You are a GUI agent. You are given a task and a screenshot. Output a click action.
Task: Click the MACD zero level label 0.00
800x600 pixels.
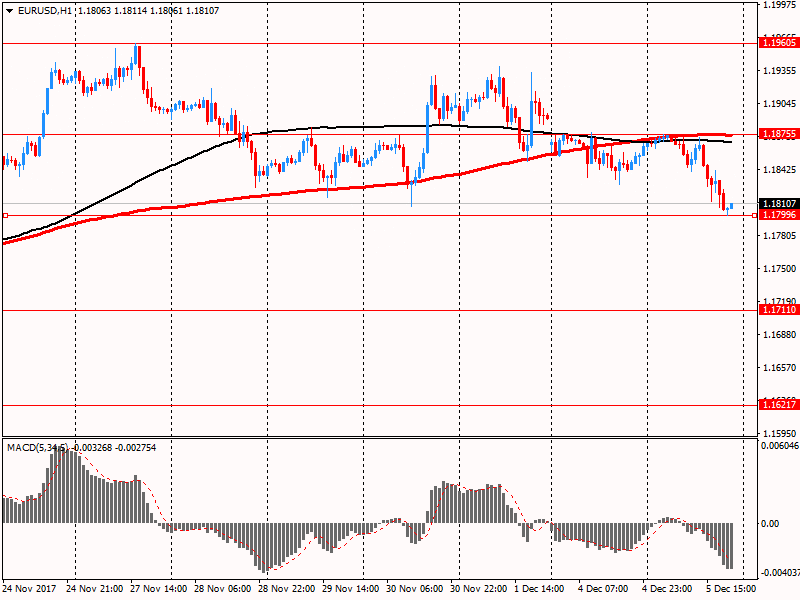pos(770,524)
